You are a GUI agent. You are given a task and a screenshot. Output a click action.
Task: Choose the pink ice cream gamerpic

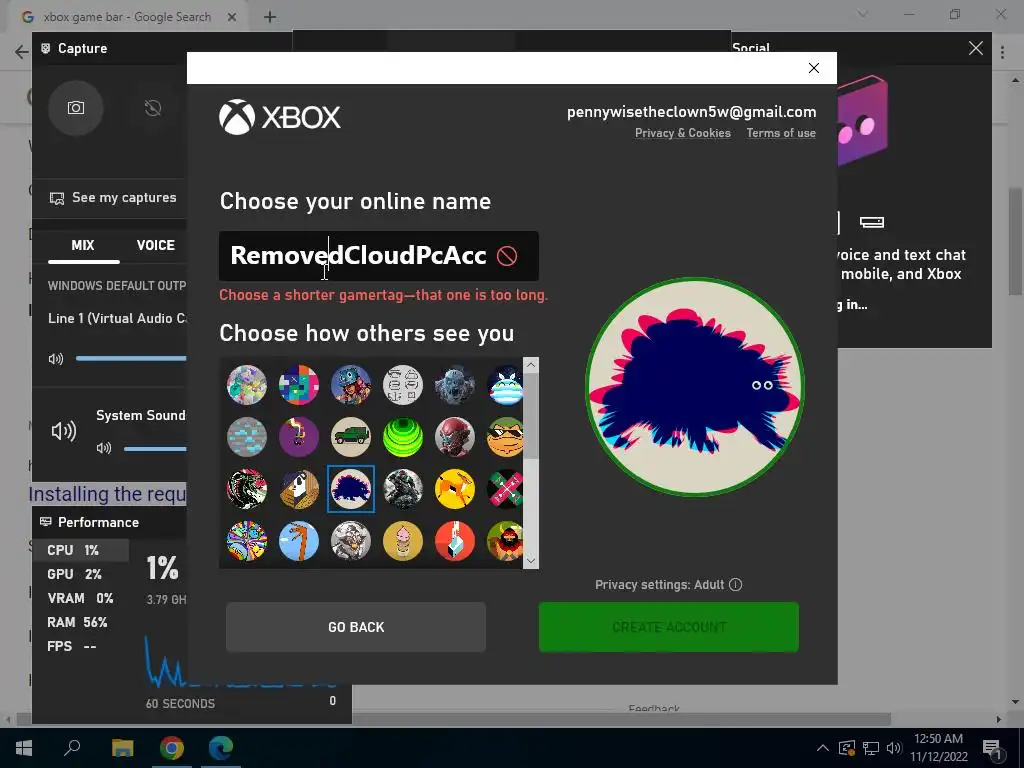[403, 541]
